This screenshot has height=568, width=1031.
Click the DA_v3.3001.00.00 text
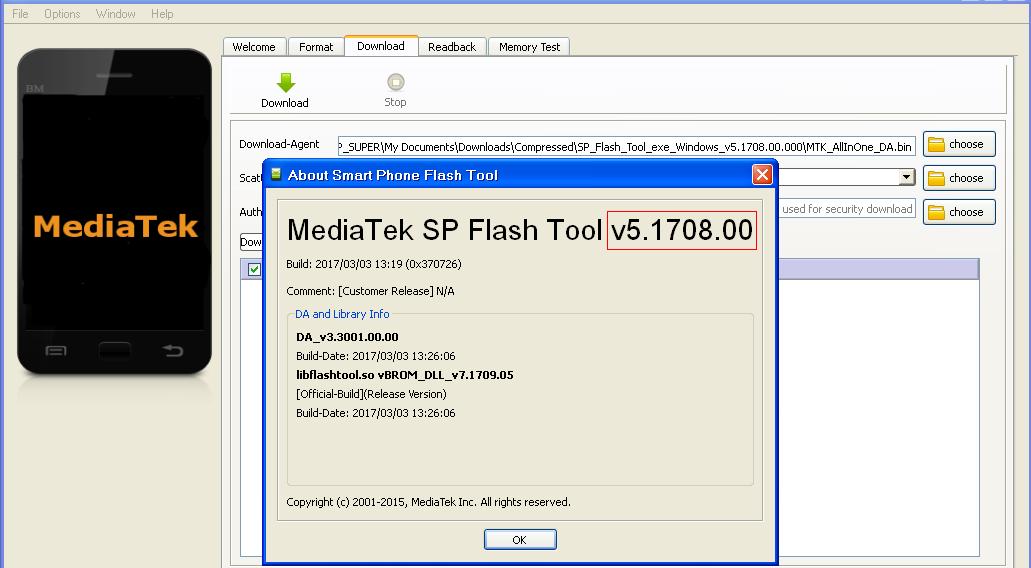click(x=347, y=337)
